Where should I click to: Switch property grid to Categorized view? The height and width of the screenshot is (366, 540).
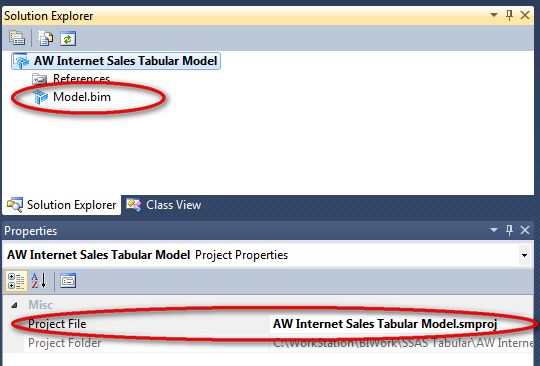[x=16, y=281]
